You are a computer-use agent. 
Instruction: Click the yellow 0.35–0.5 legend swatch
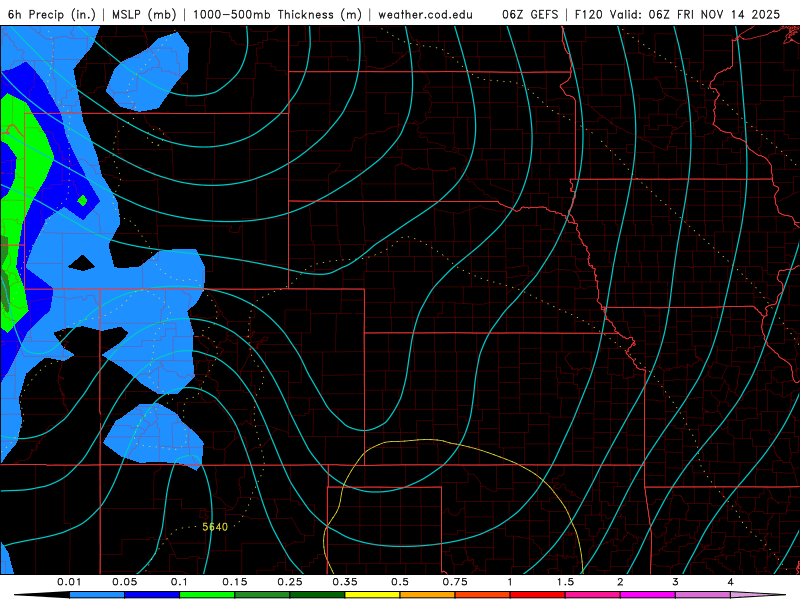[372, 595]
